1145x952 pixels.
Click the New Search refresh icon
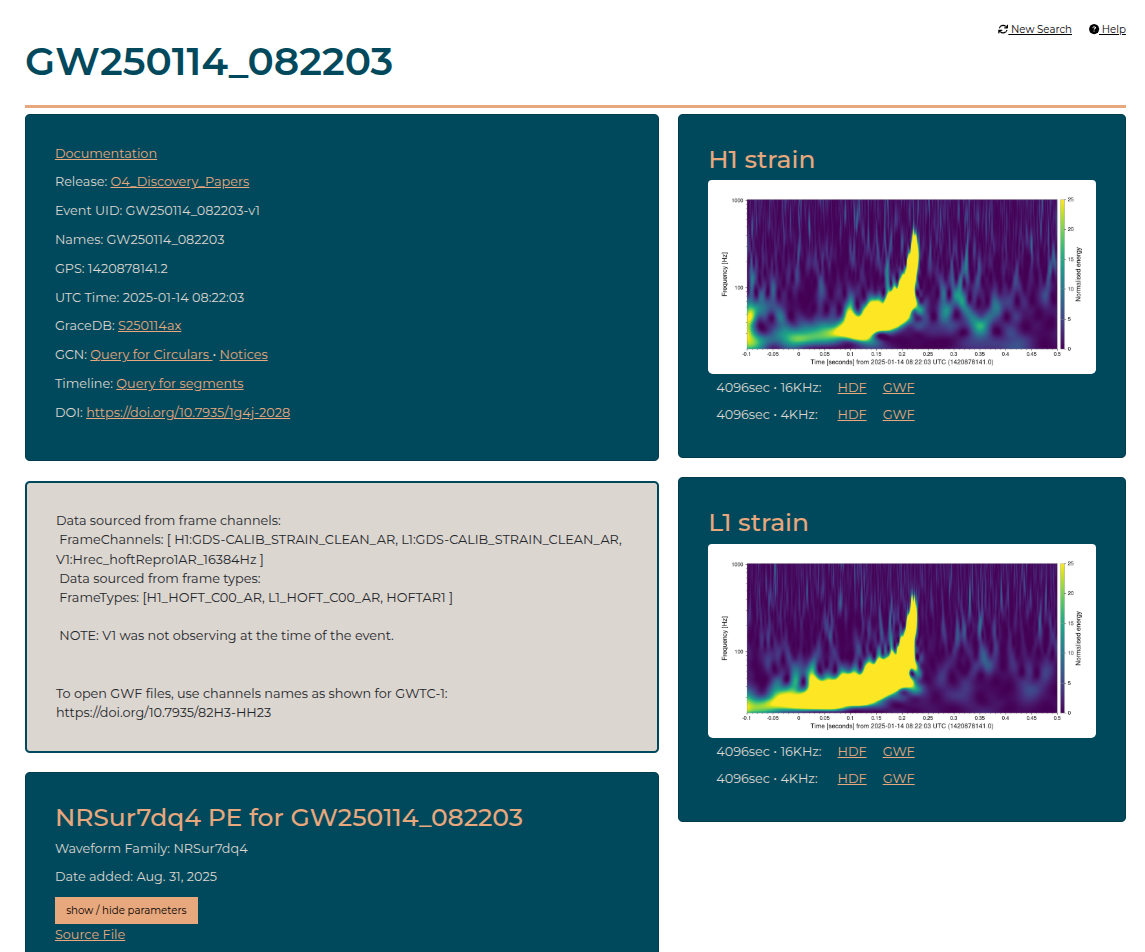point(1003,30)
